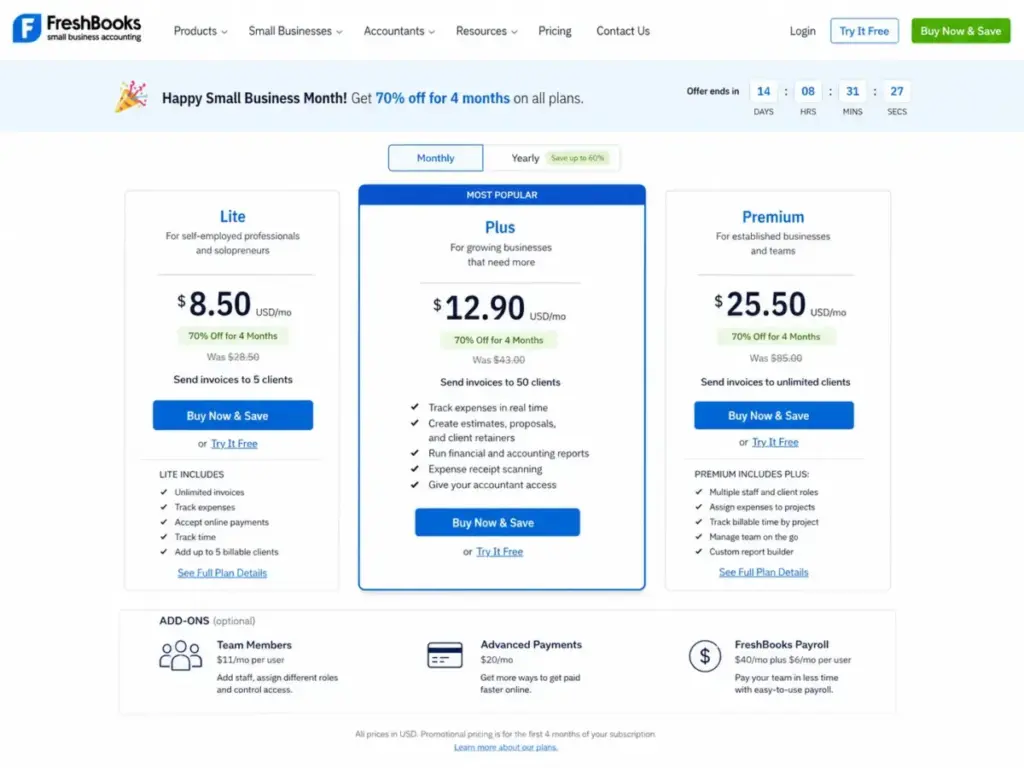Click checkmark beside Track expenses in real time
This screenshot has width=1024, height=768.
click(415, 407)
